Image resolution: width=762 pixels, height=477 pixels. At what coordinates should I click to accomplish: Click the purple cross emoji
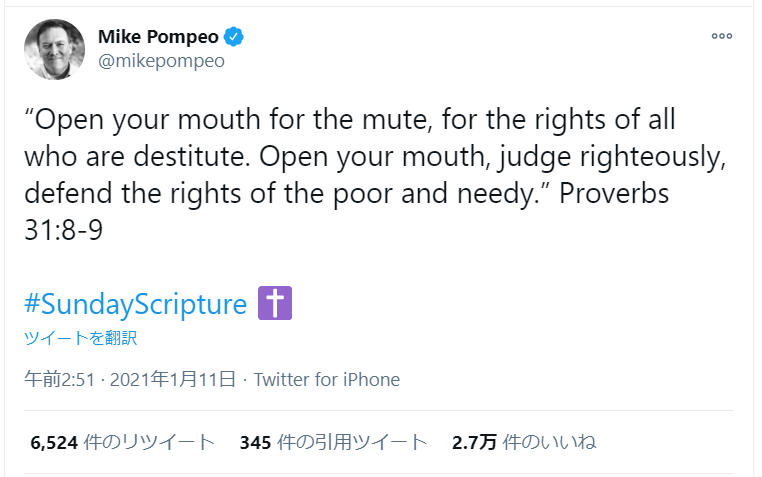[x=275, y=303]
